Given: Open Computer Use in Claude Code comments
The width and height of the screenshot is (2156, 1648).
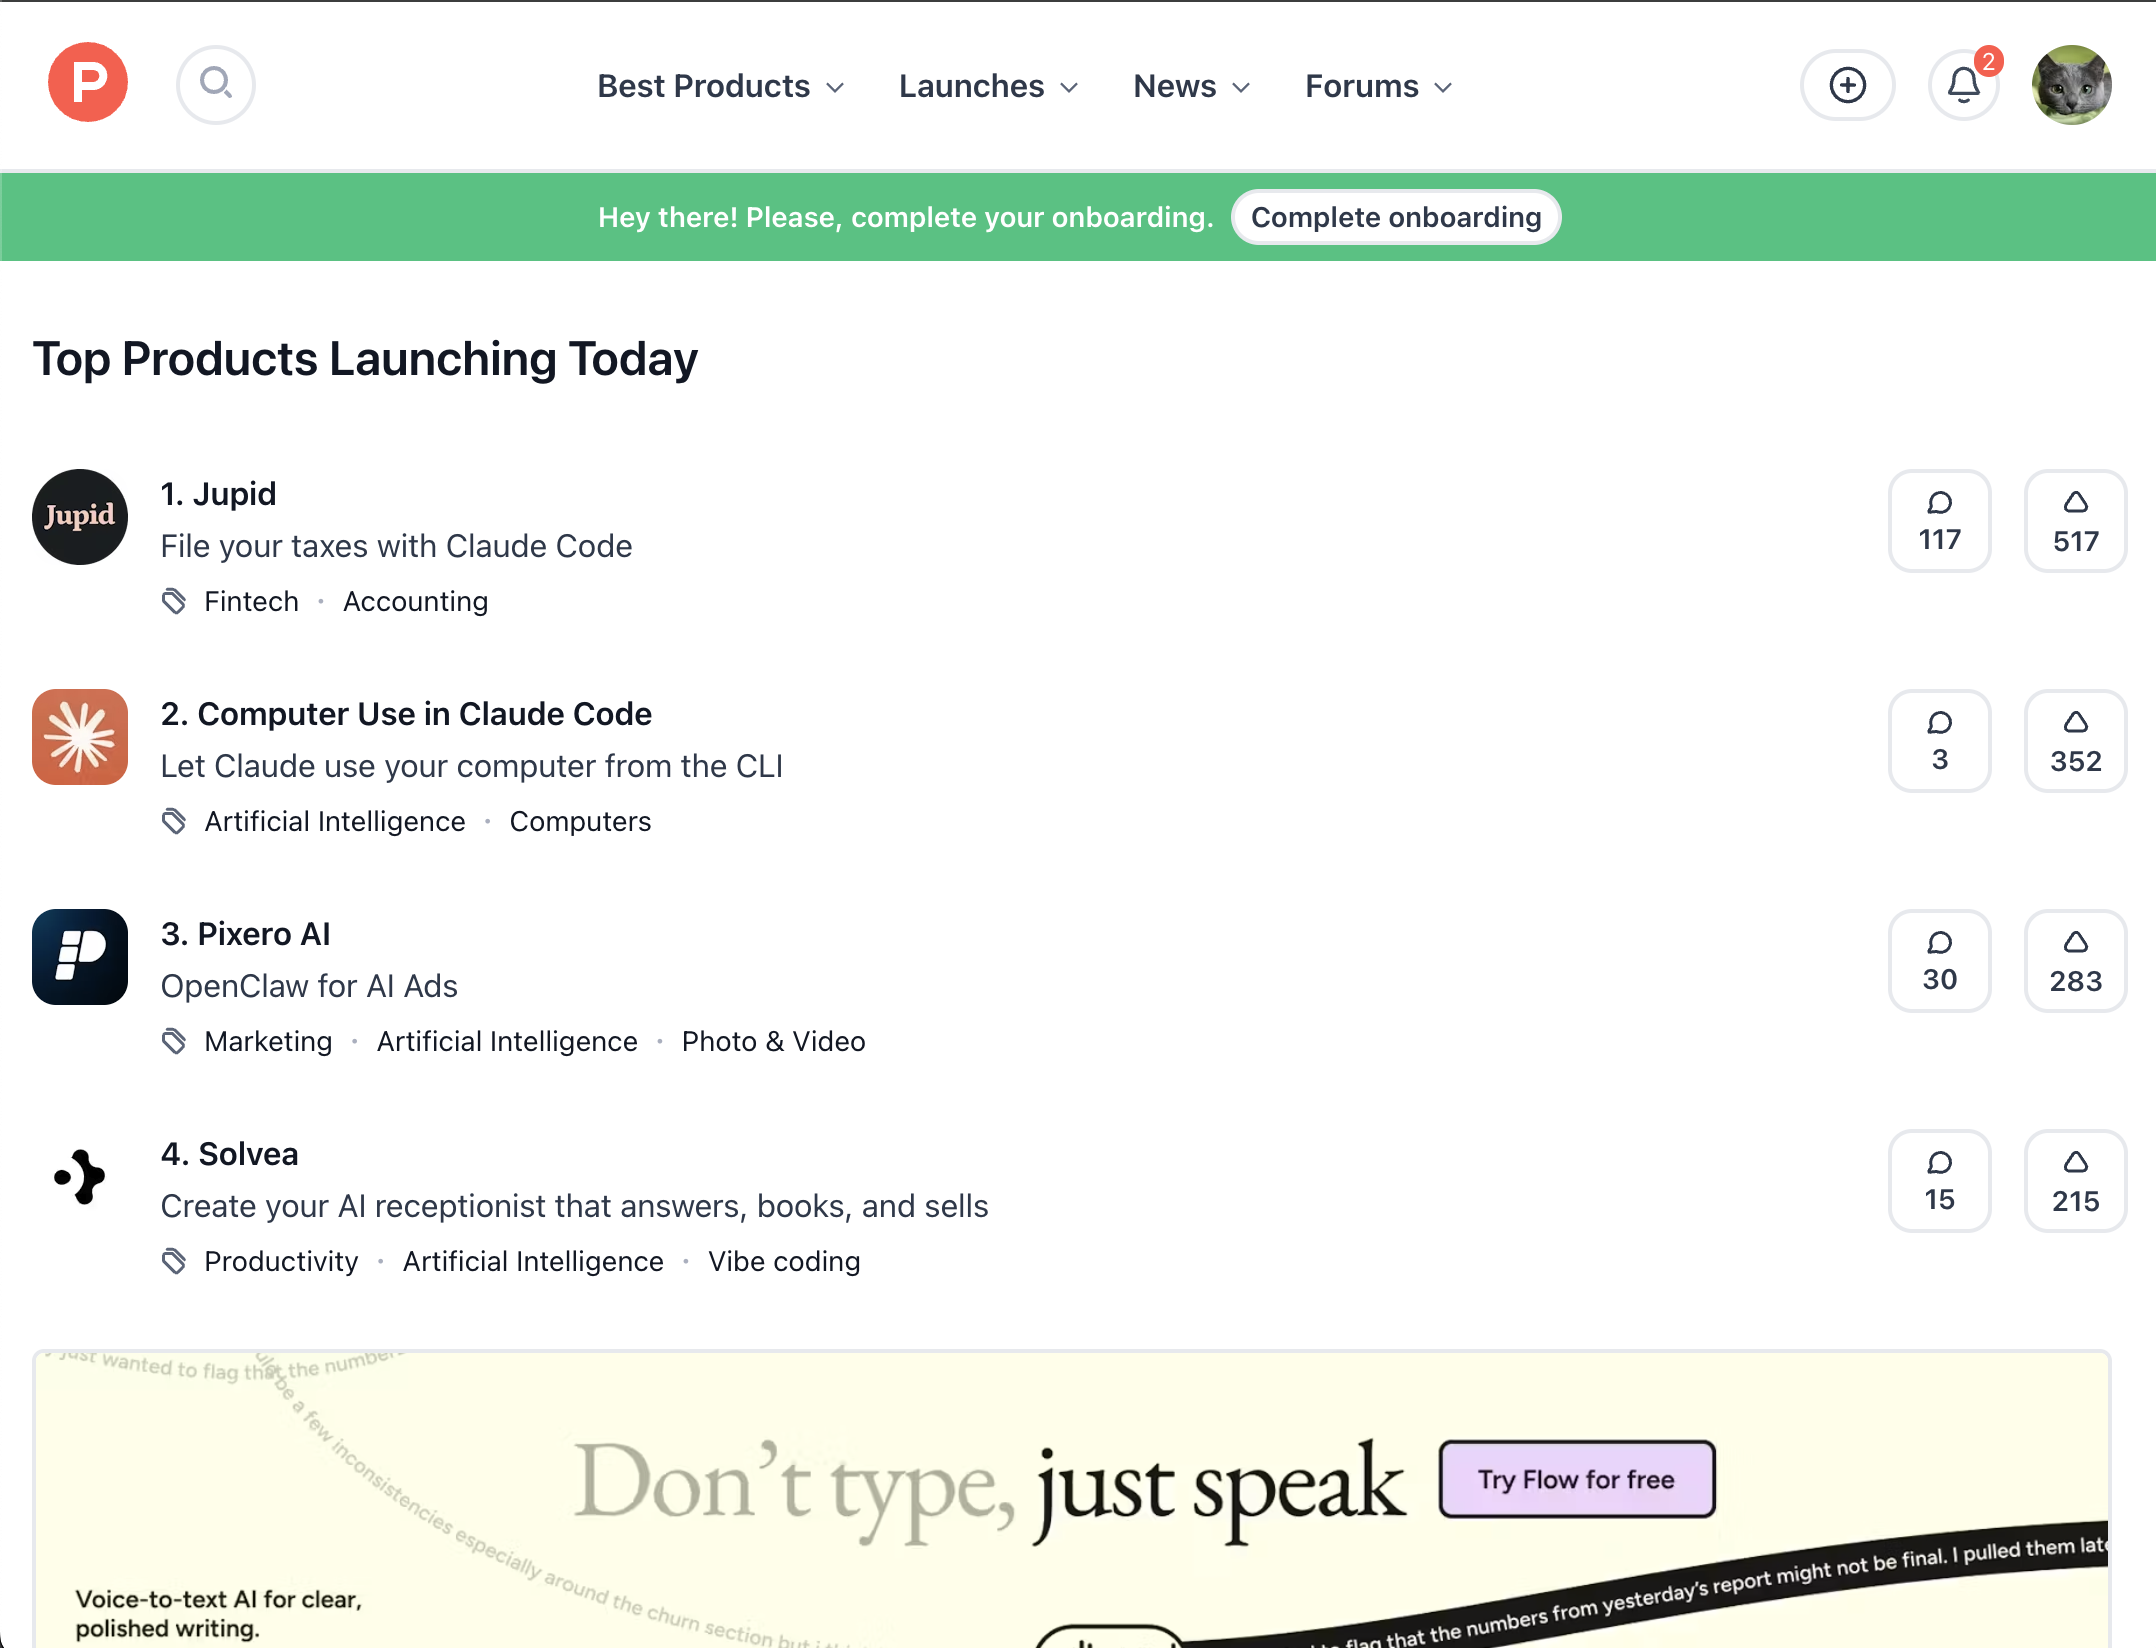Looking at the screenshot, I should tap(1939, 741).
